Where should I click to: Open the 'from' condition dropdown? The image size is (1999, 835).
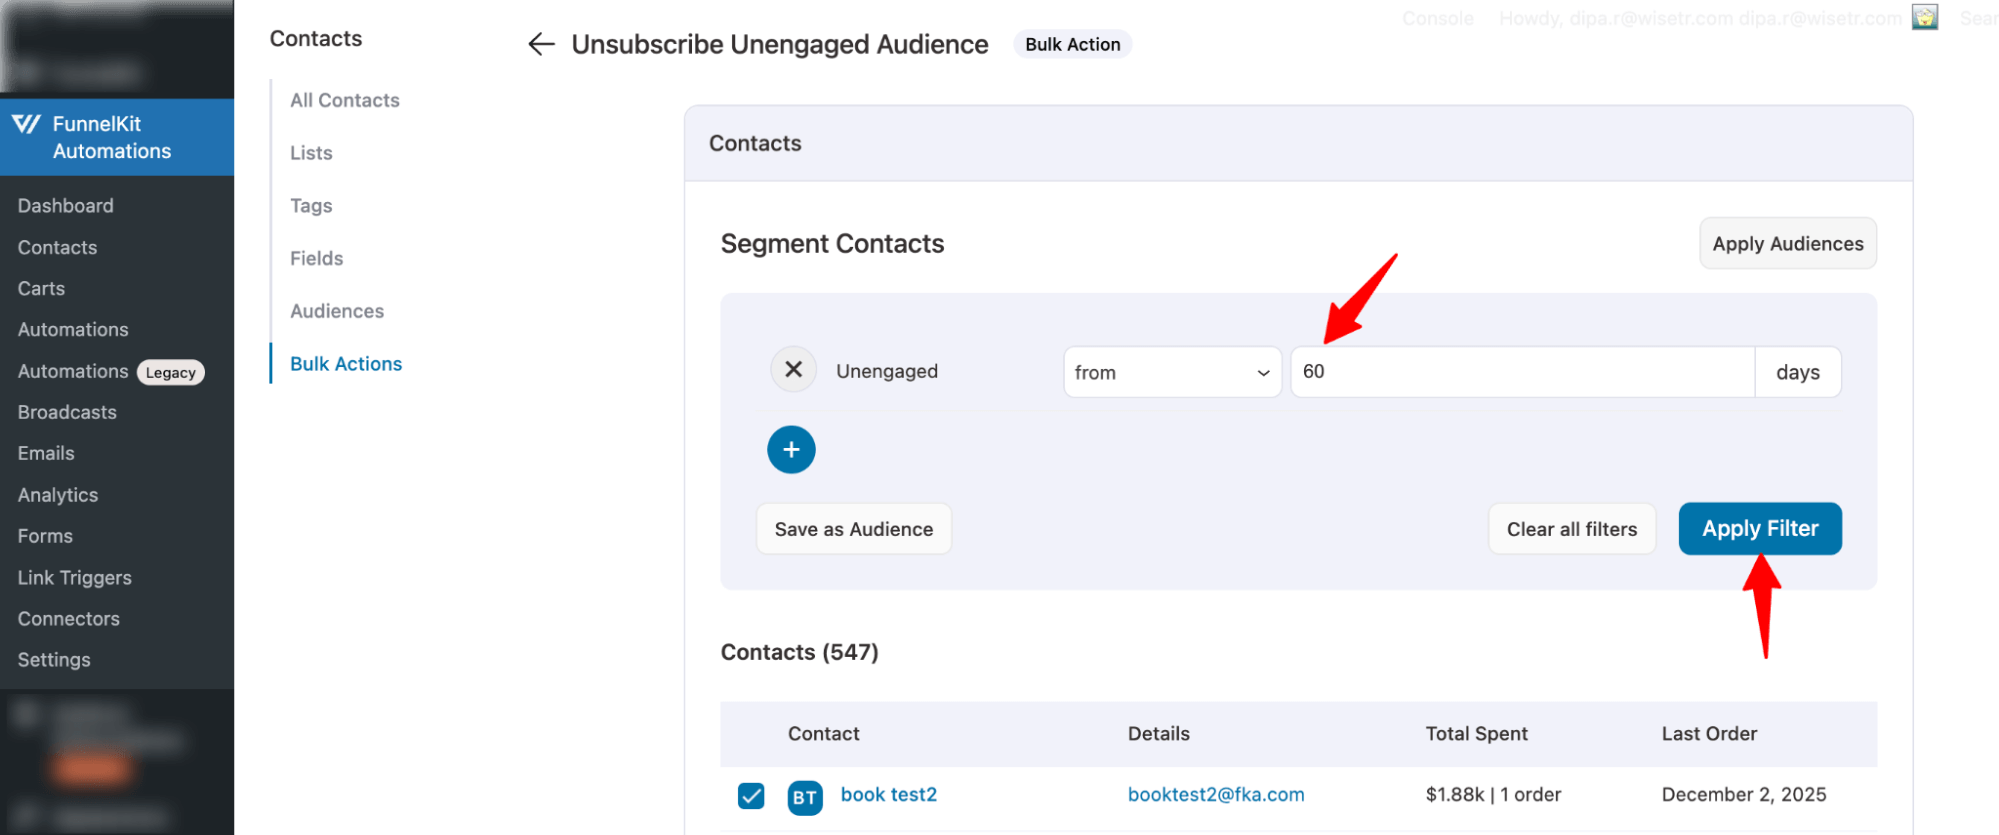tap(1172, 372)
